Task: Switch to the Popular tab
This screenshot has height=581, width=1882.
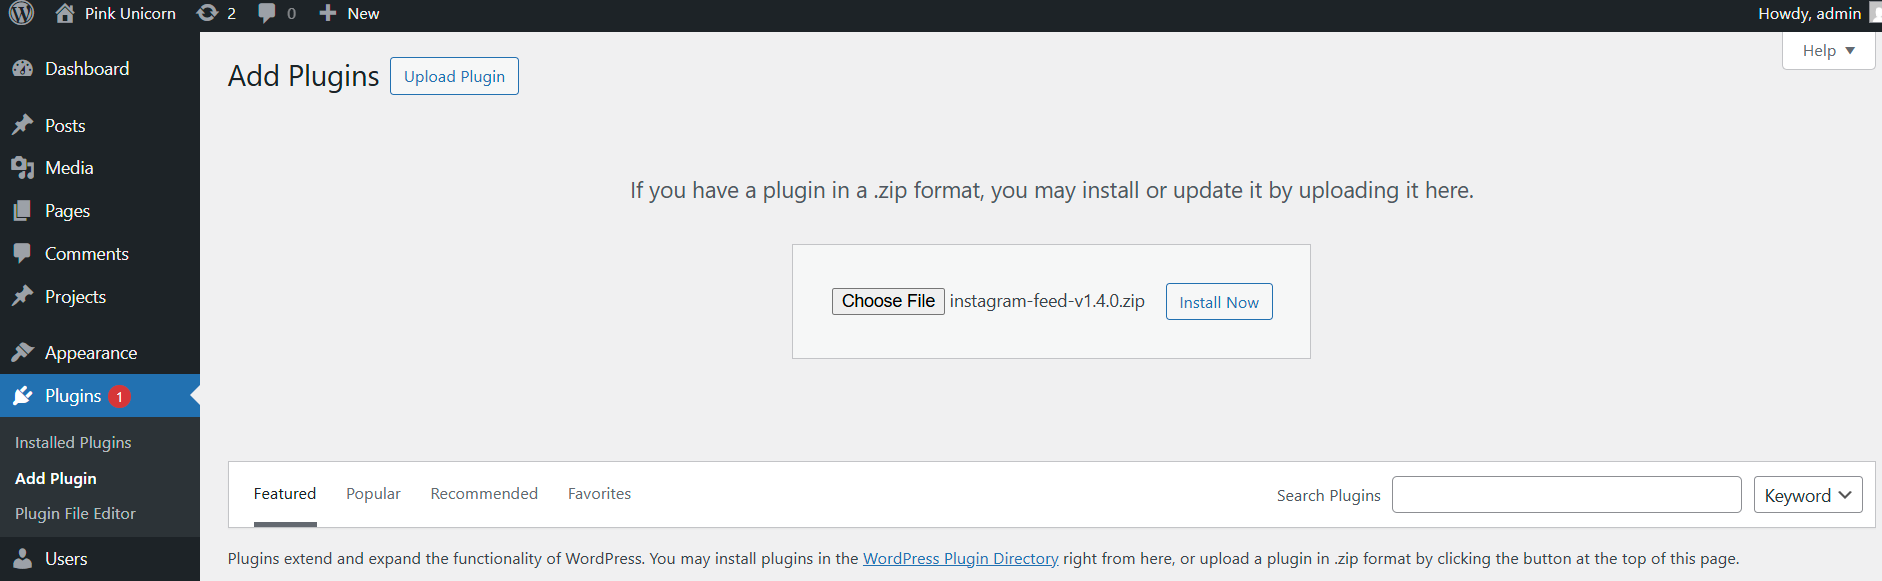Action: pos(373,494)
